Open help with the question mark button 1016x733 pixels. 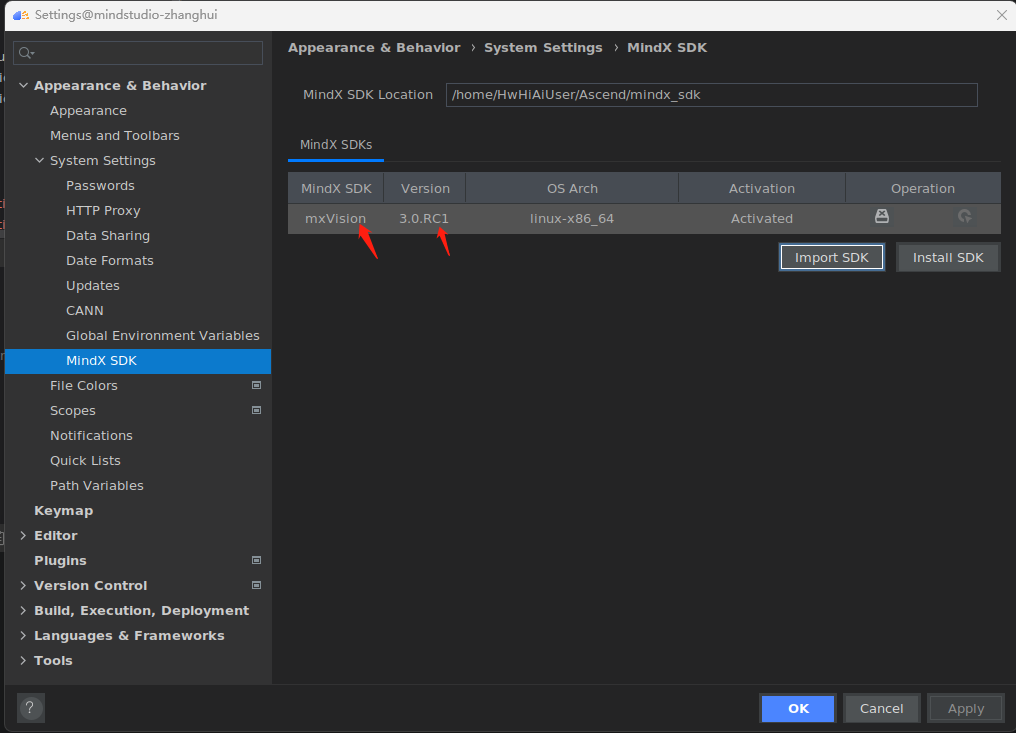[30, 708]
